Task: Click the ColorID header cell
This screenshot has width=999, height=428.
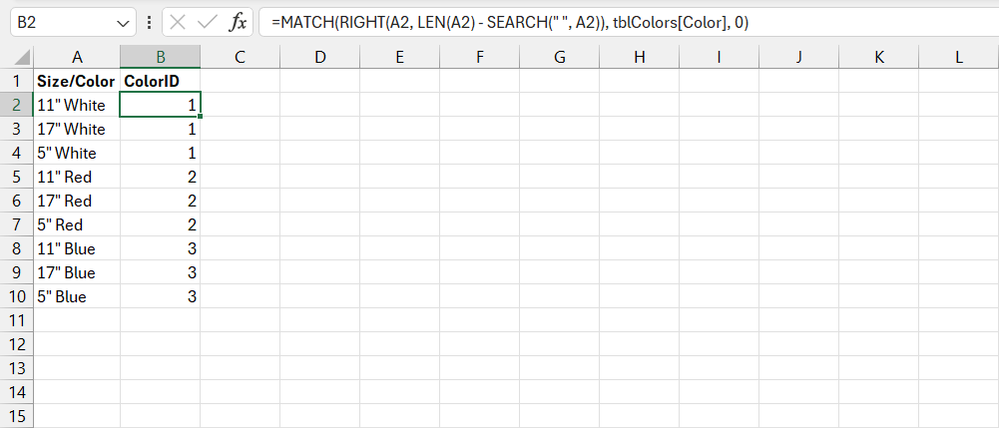Action: pos(159,81)
